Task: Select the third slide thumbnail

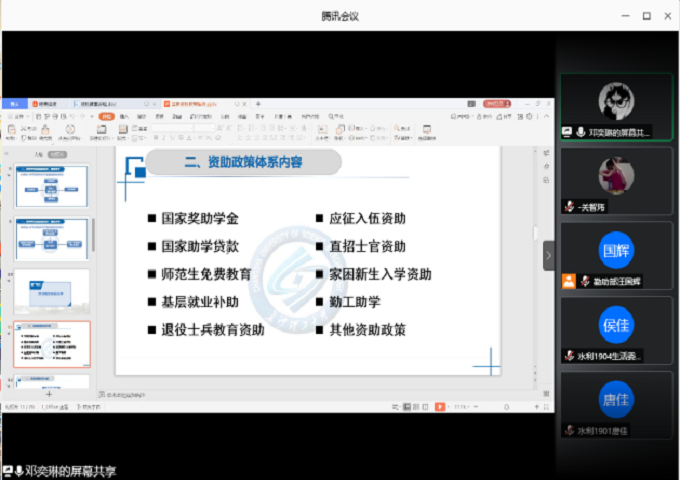Action: click(51, 290)
